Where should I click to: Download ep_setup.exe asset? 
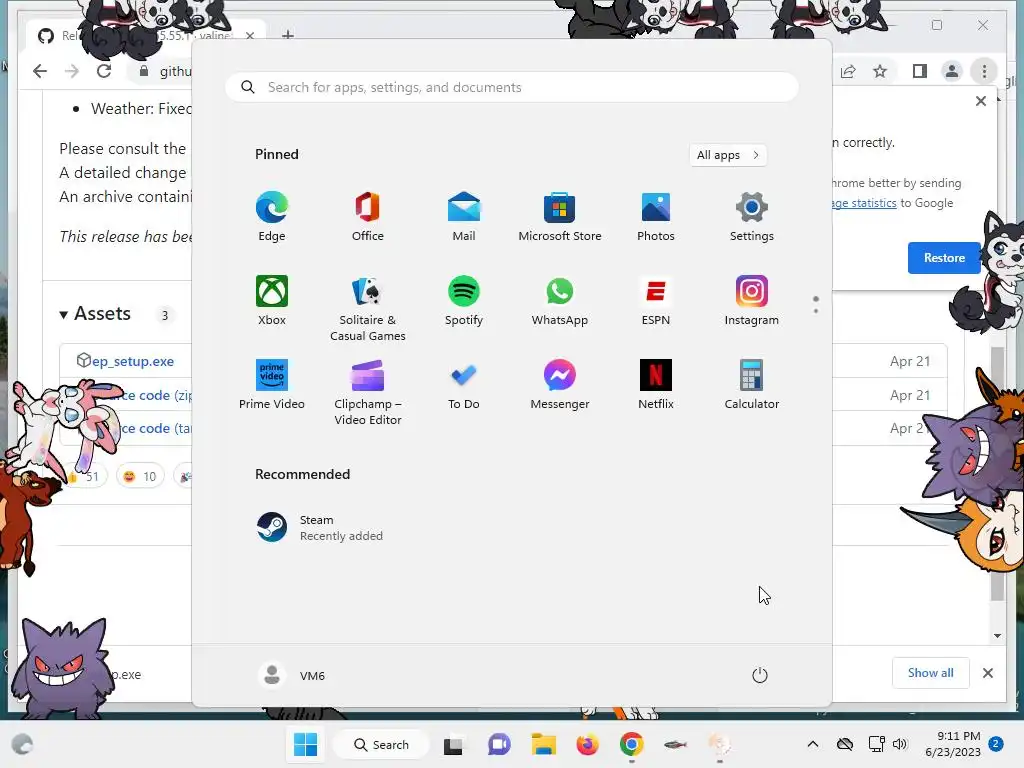click(x=133, y=361)
